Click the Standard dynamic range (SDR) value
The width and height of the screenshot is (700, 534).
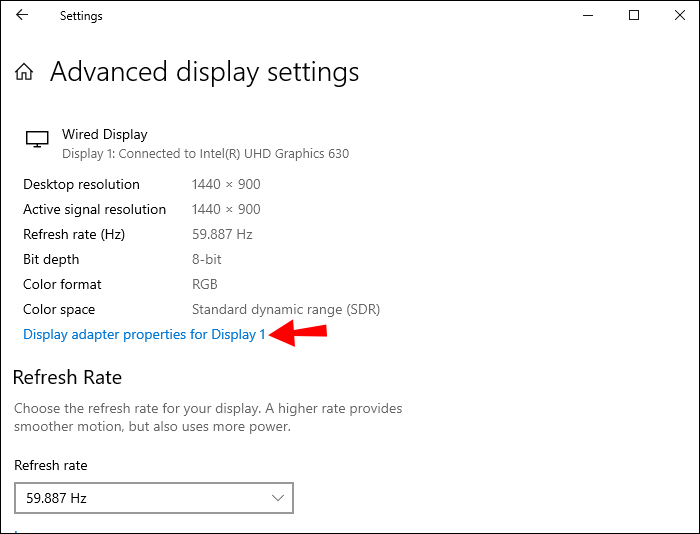click(286, 309)
